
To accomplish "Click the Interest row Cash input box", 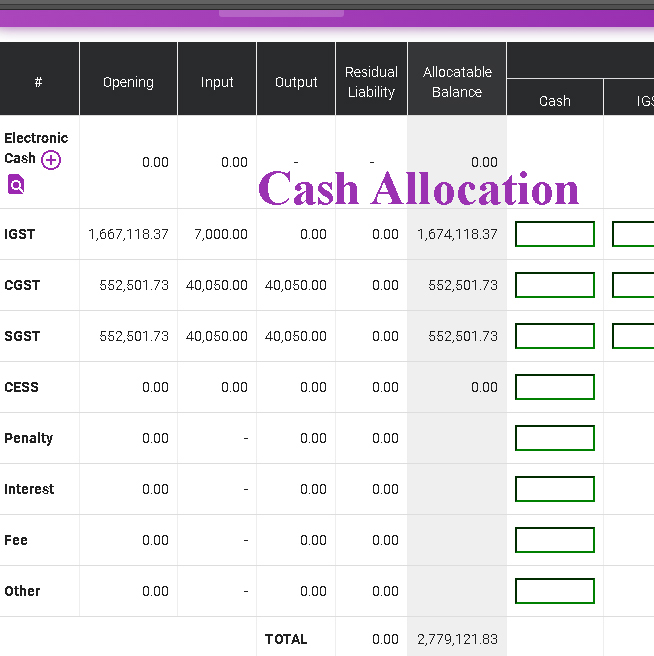I will click(555, 489).
